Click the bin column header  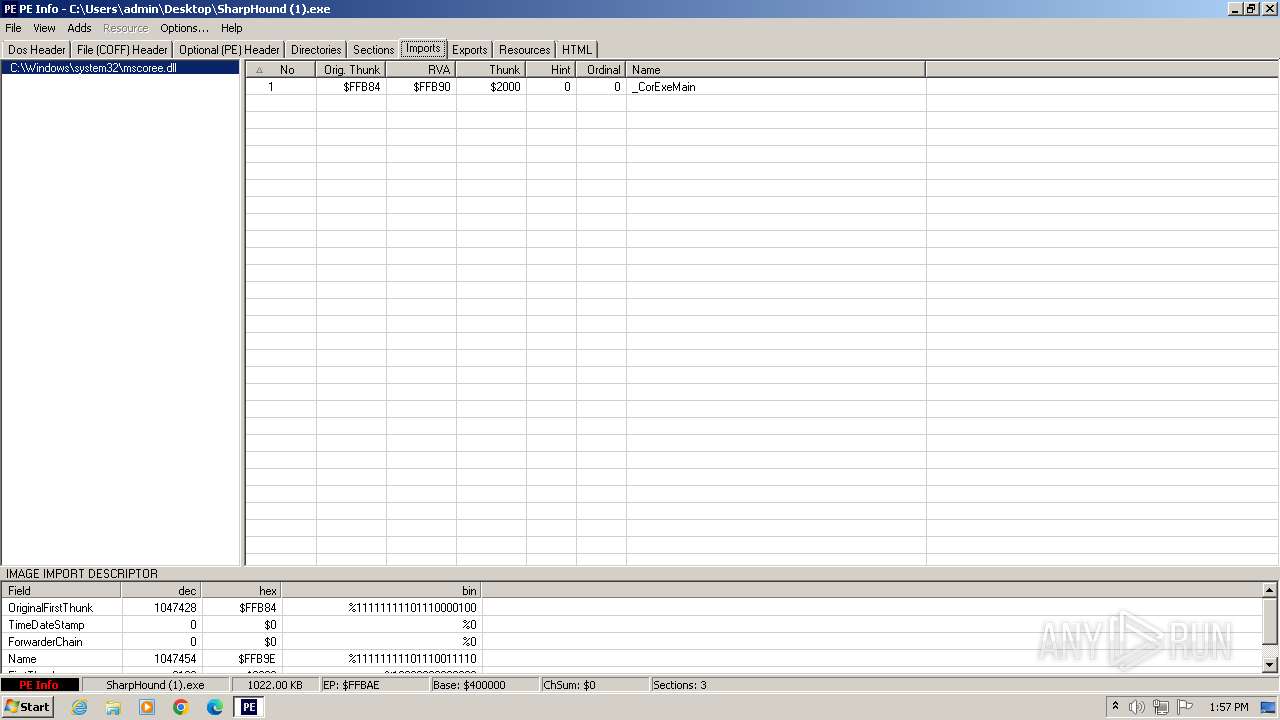tap(381, 591)
